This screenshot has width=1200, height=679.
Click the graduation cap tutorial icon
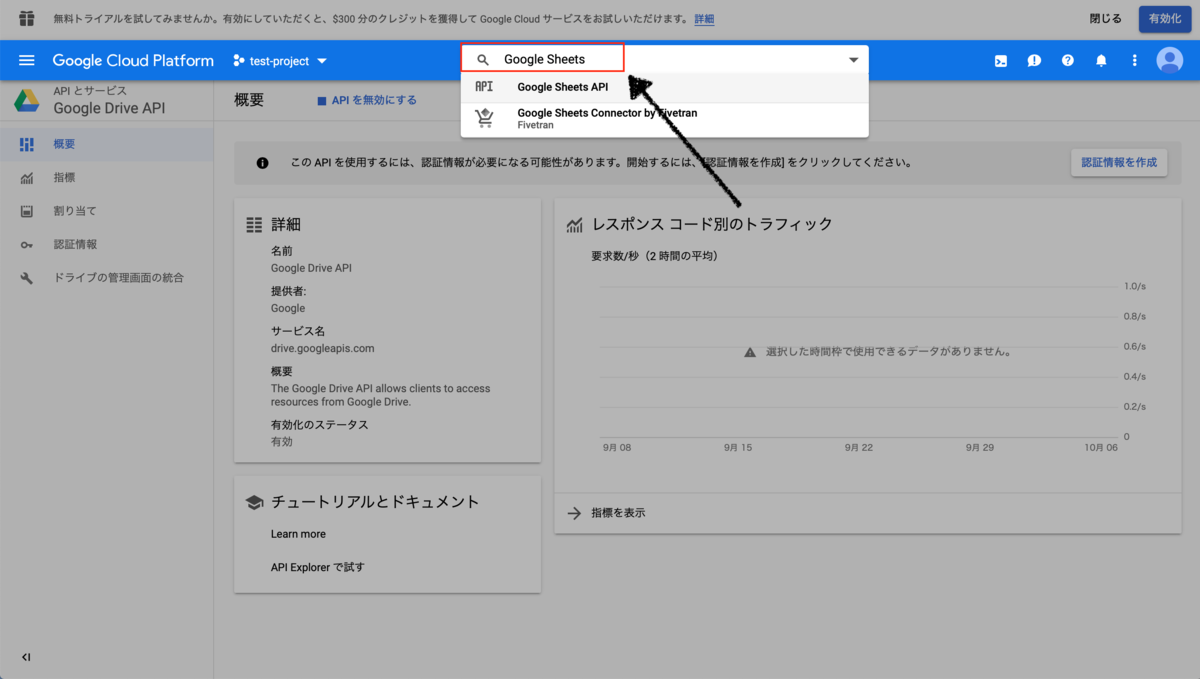coord(254,502)
